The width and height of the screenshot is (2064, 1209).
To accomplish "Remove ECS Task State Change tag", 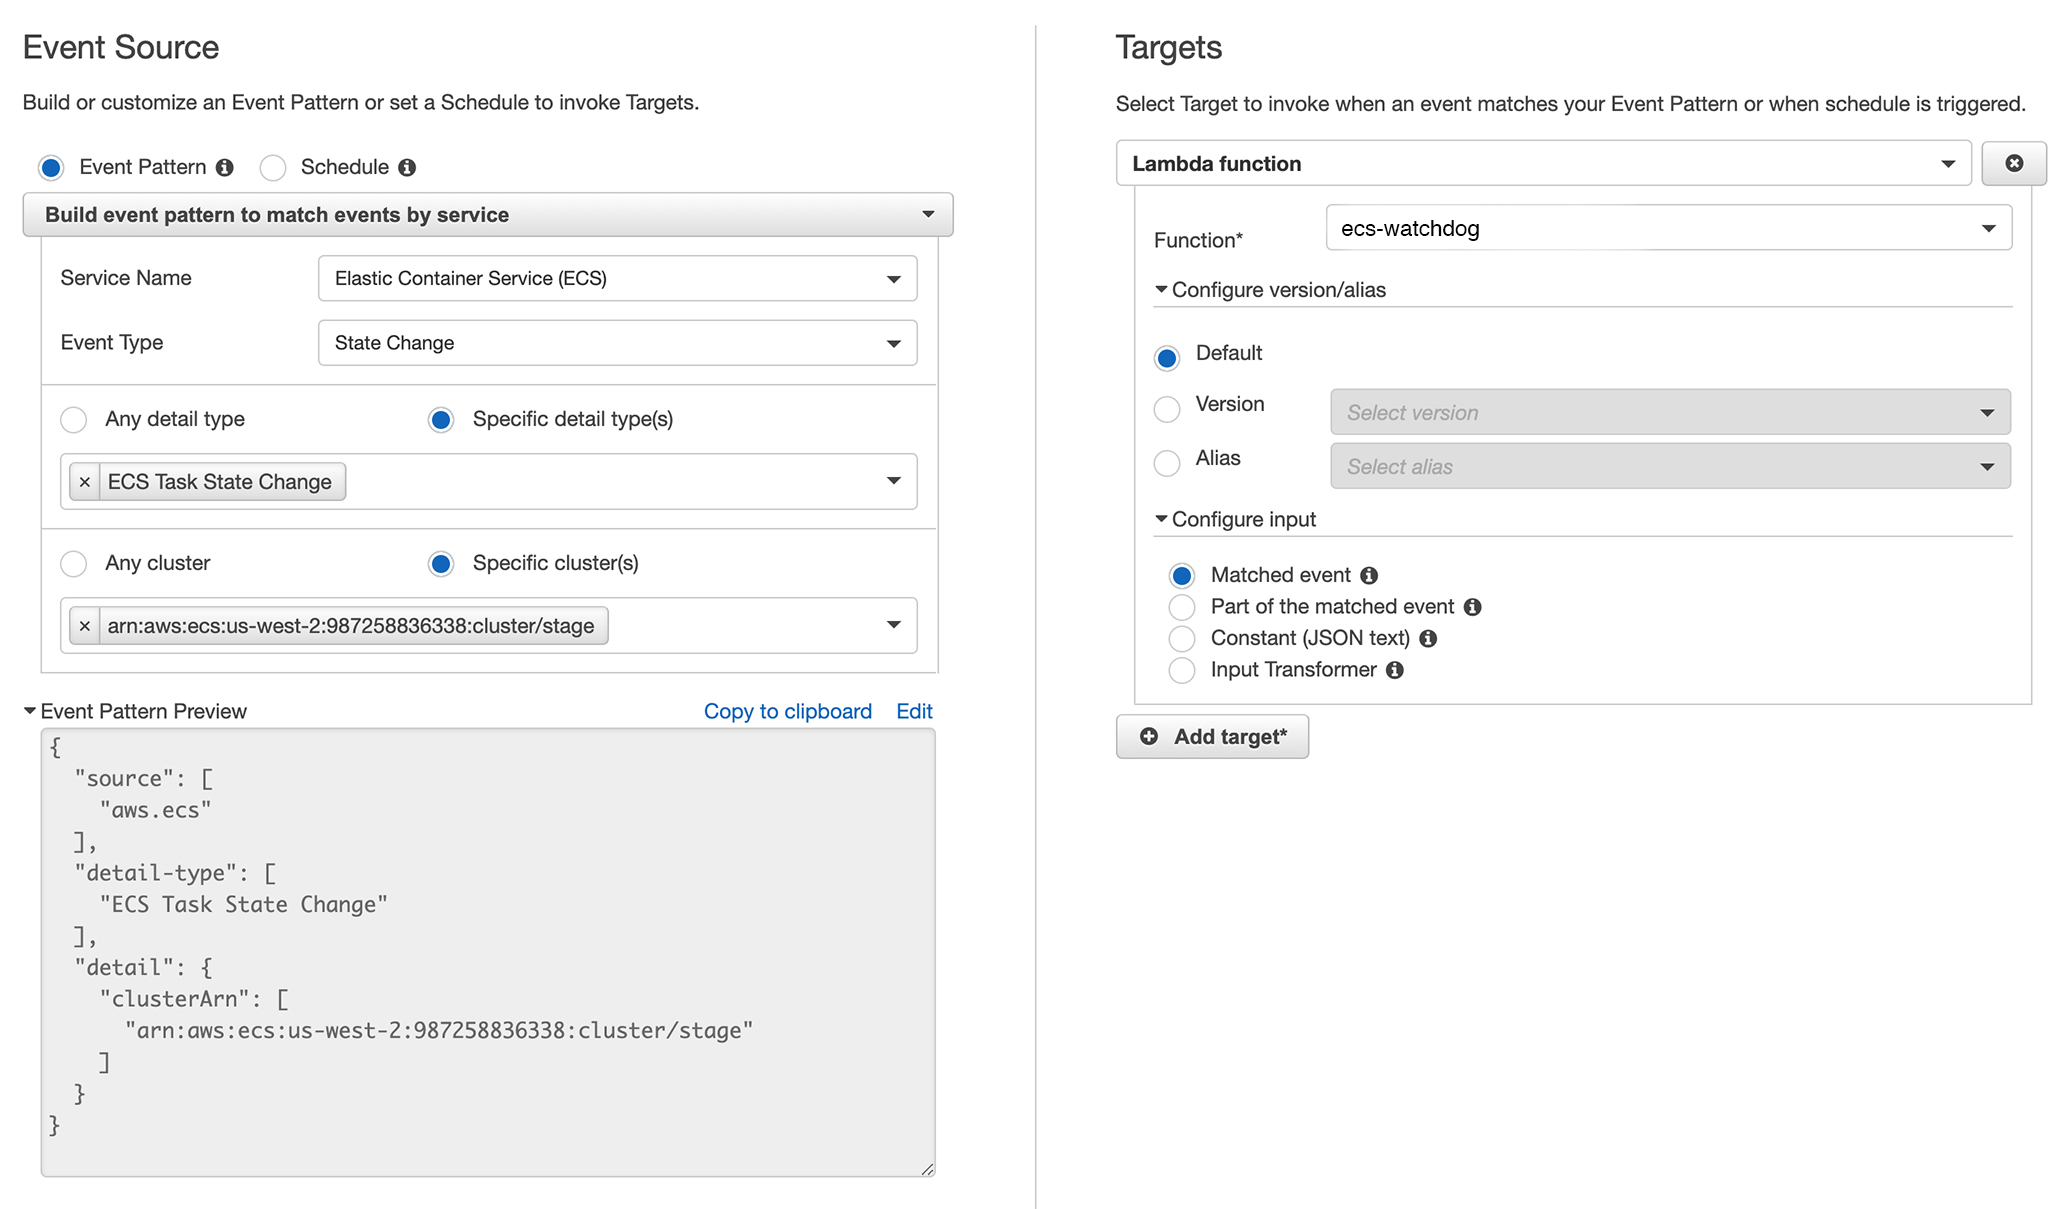I will coord(85,482).
